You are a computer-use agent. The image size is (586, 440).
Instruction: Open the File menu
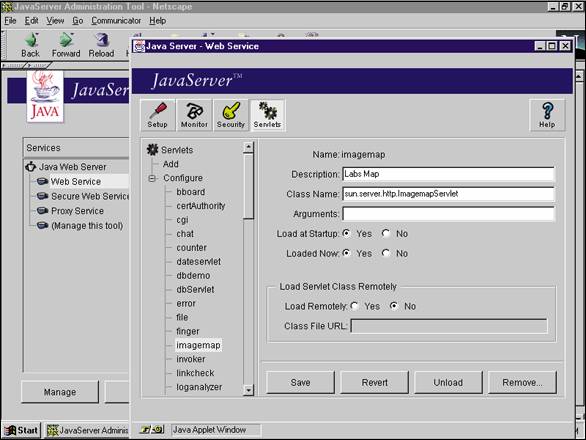point(10,21)
